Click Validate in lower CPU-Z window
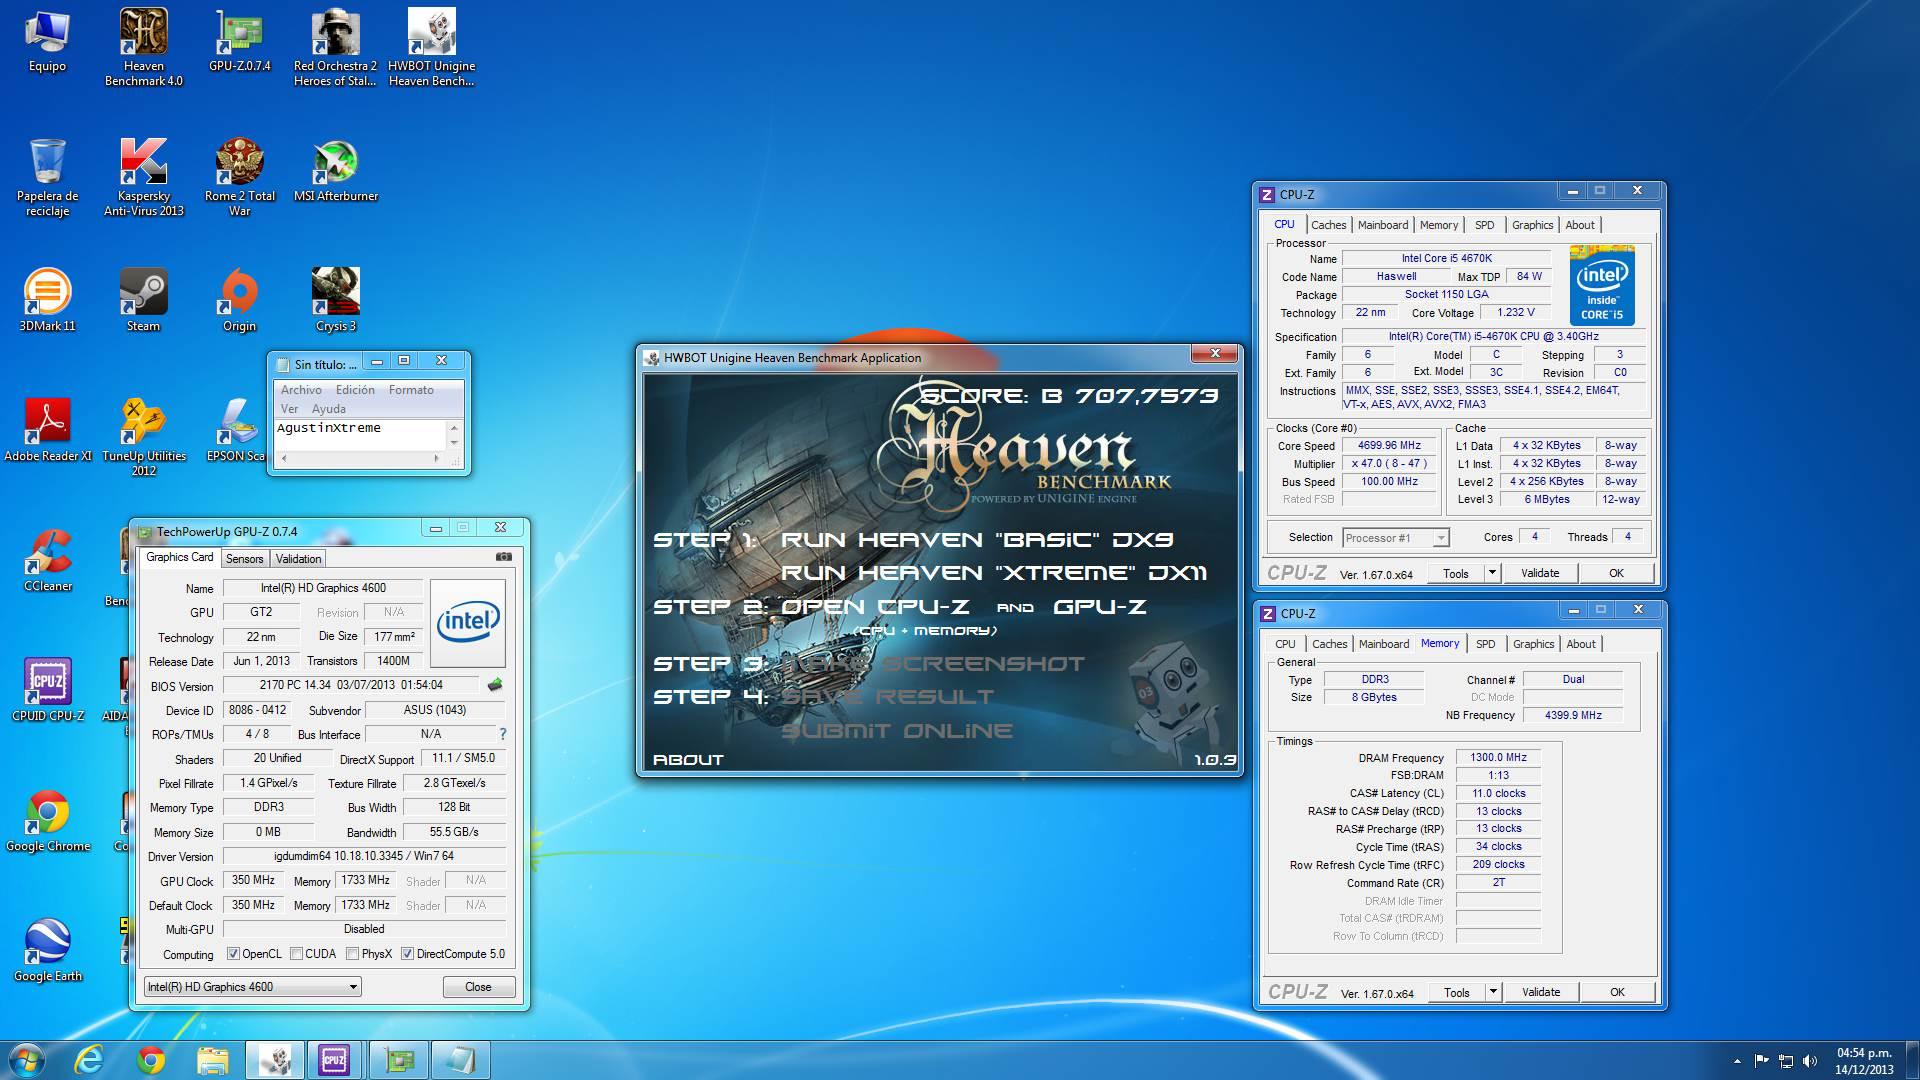 click(1541, 992)
